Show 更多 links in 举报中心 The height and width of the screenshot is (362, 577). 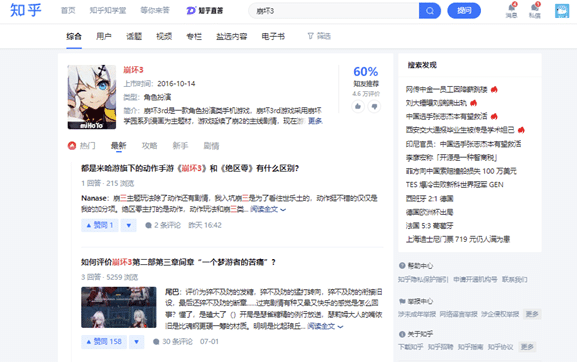tap(532, 314)
